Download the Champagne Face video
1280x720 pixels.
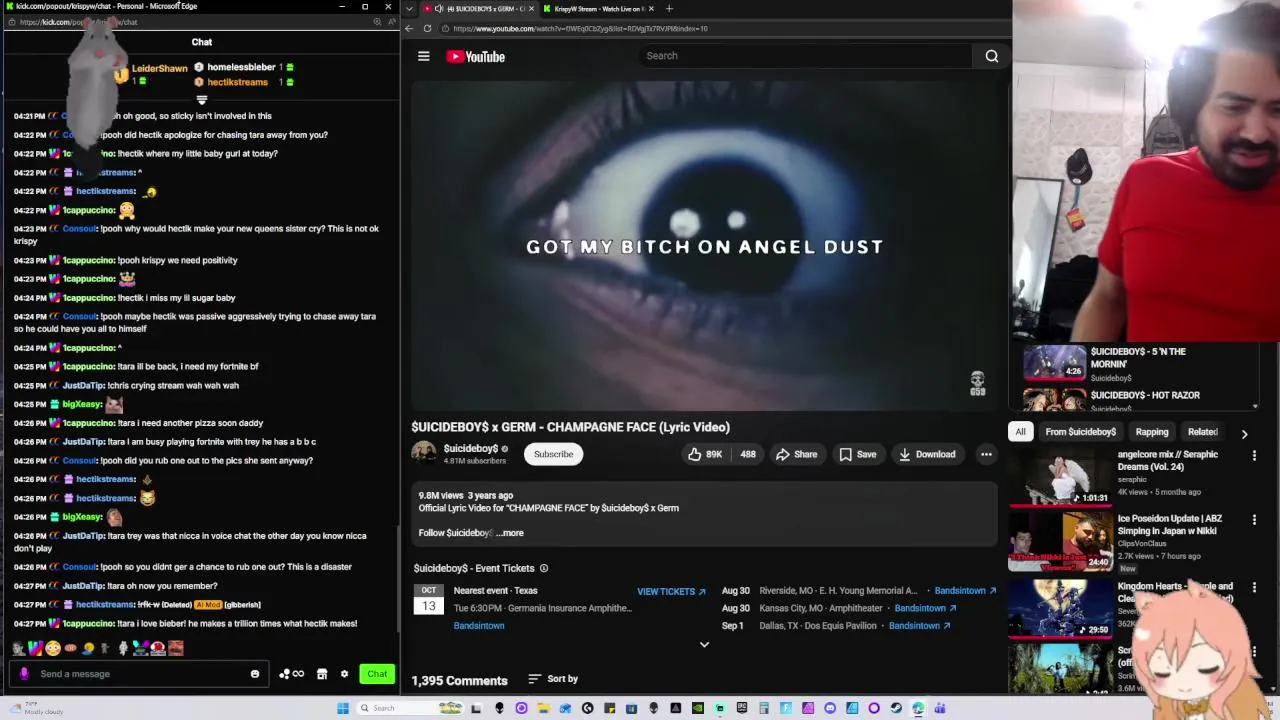[927, 454]
